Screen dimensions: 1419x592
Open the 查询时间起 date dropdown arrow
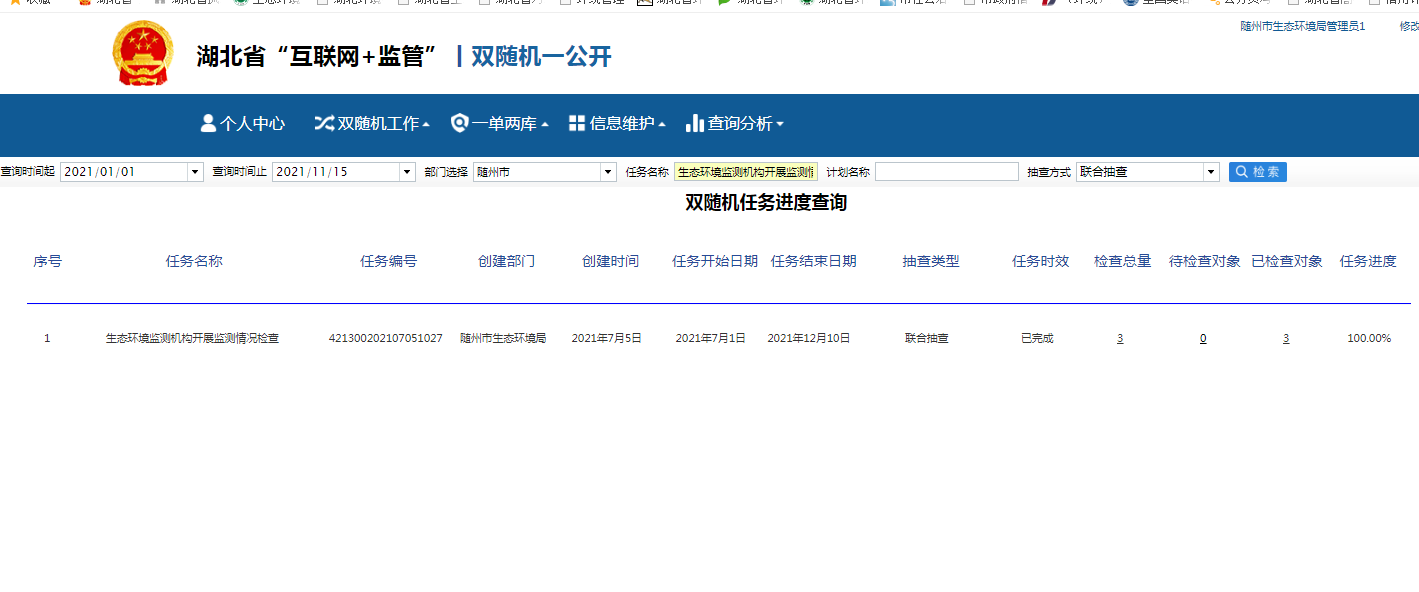pos(195,172)
